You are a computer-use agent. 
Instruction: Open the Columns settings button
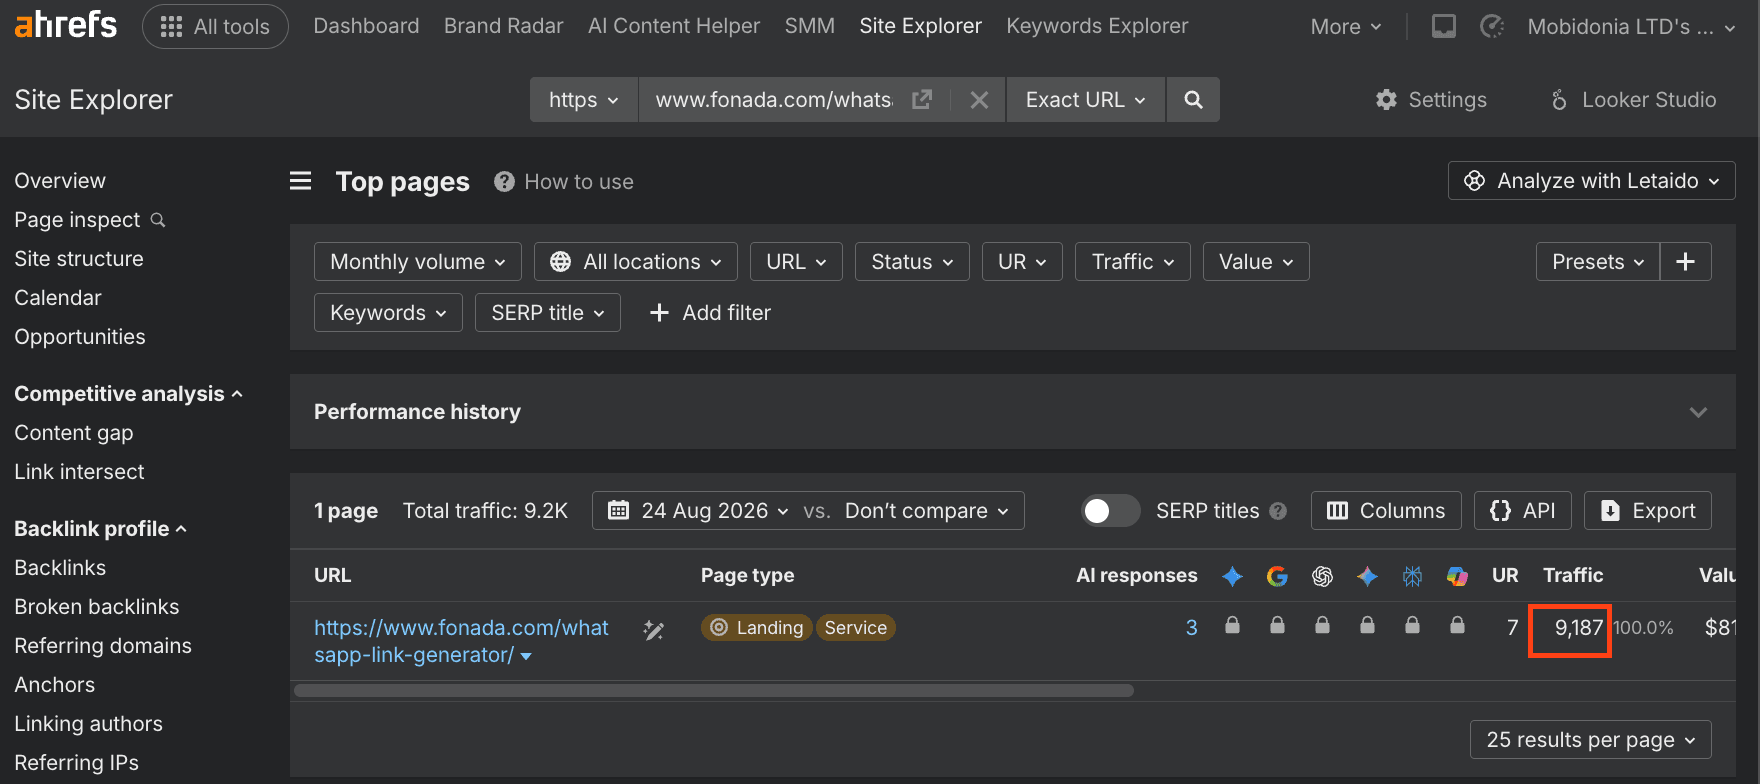pos(1386,511)
